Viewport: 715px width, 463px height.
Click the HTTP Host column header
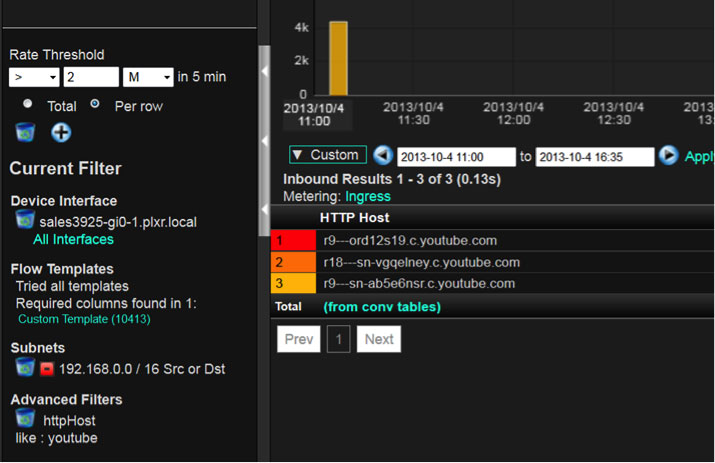click(x=355, y=218)
